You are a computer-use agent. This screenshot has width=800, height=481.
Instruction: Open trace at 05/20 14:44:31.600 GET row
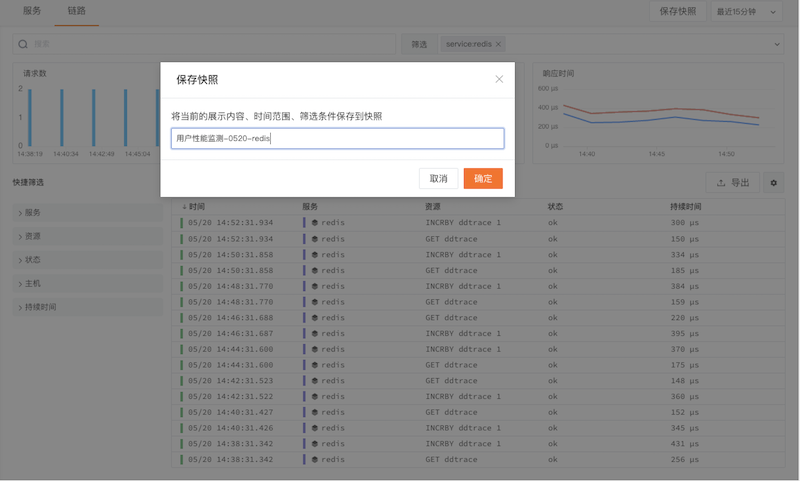tap(478, 365)
